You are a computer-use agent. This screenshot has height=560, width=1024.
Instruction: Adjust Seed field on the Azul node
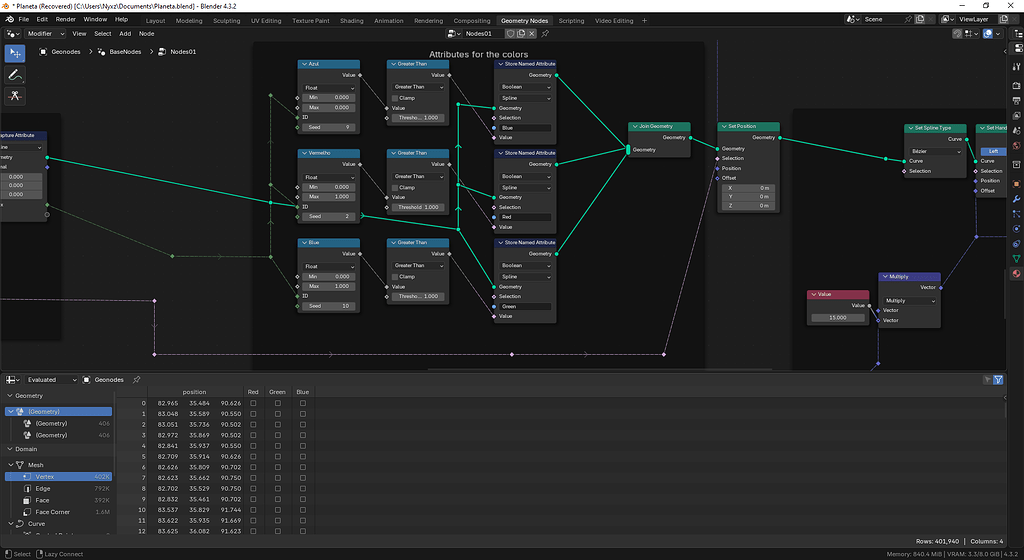point(329,127)
